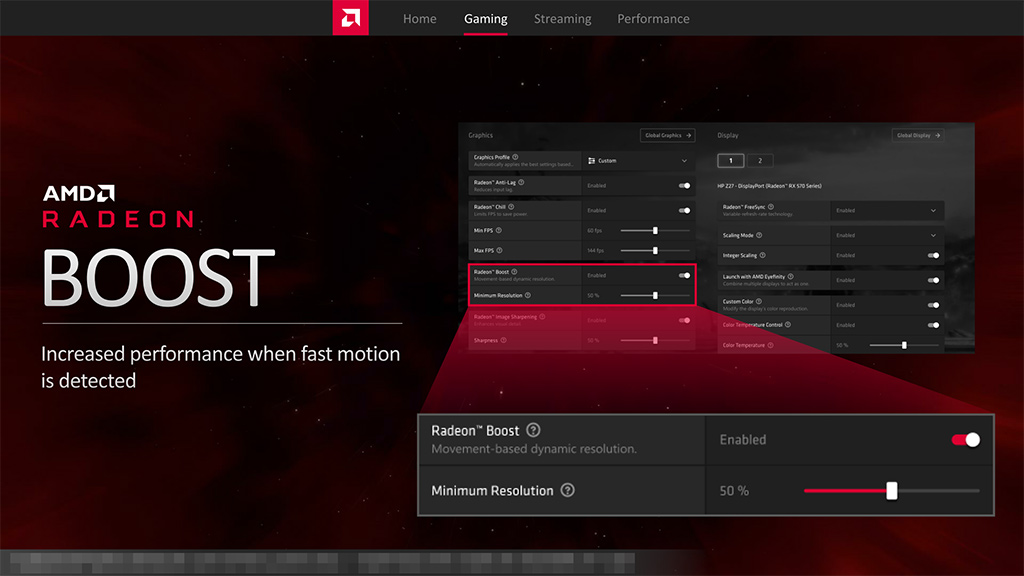Open the Performance tab
The image size is (1024, 576).
[653, 19]
